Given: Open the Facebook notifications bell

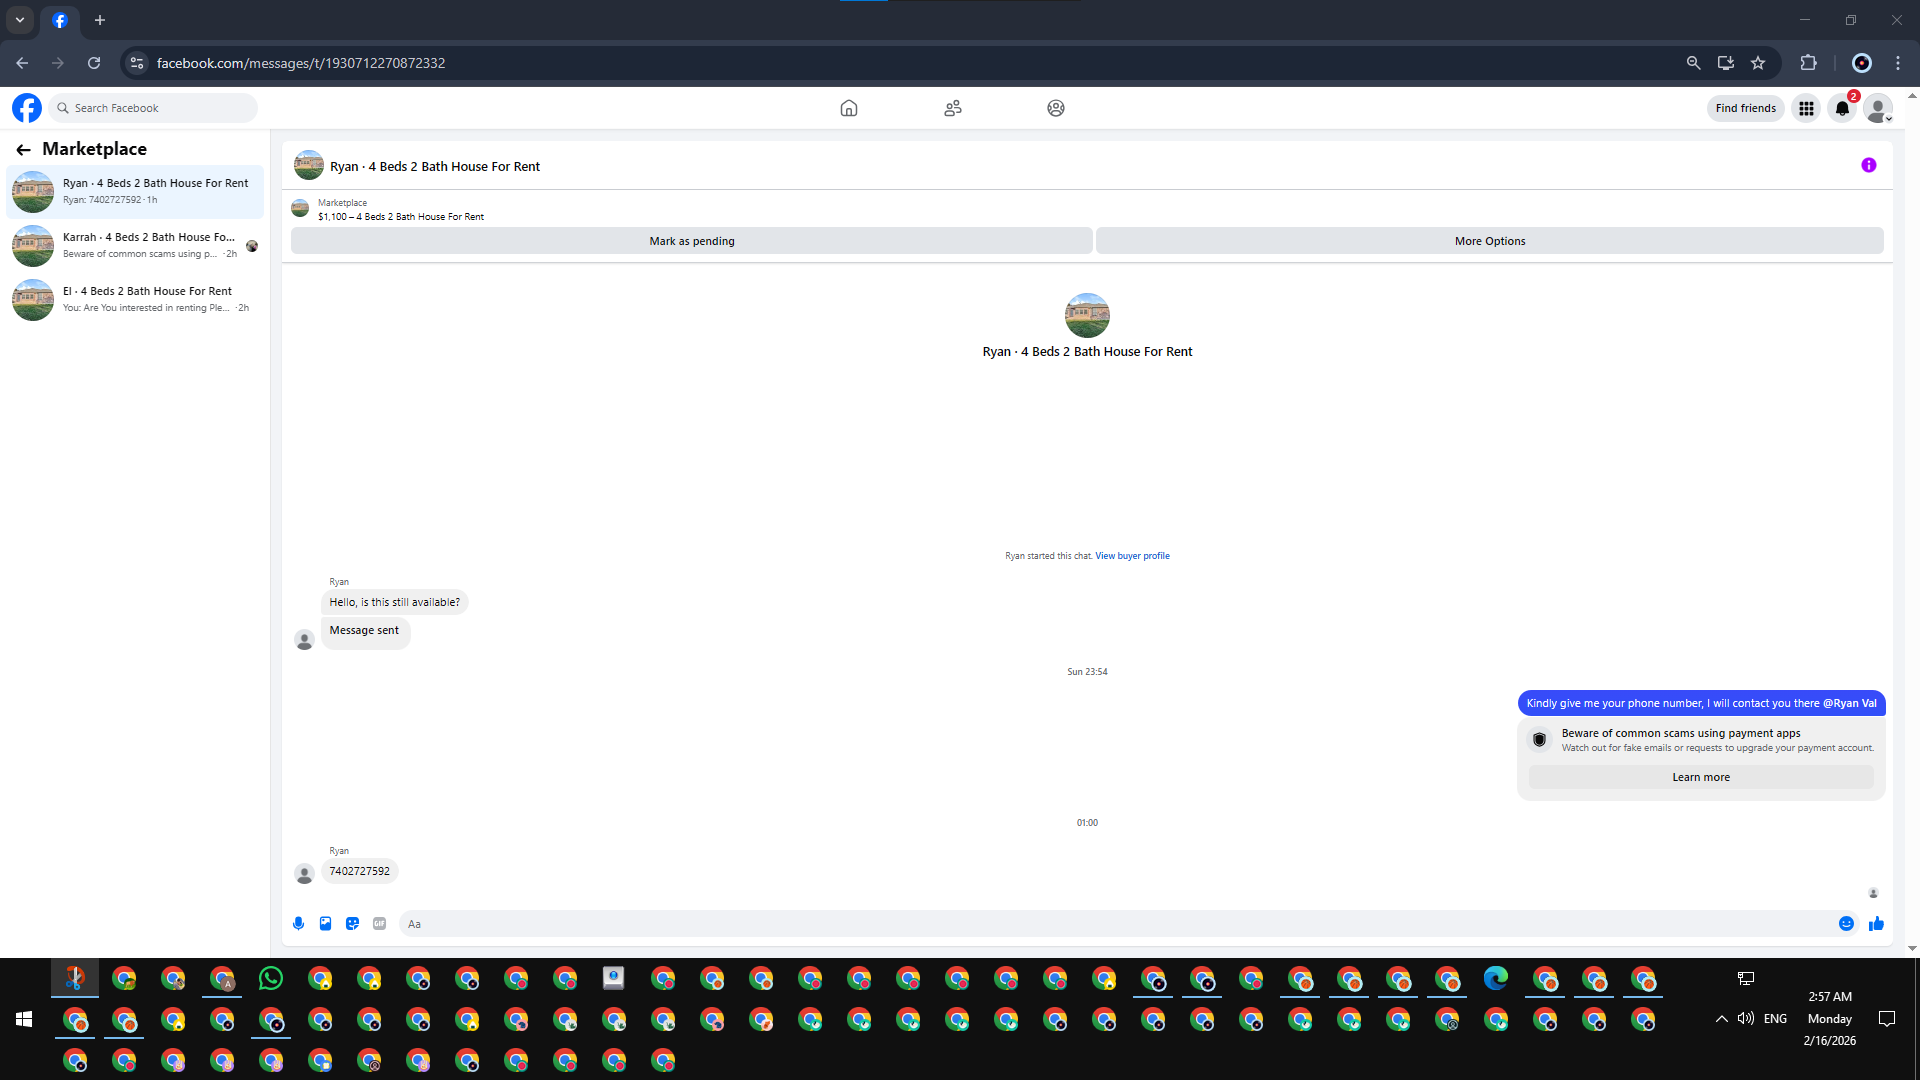Looking at the screenshot, I should pos(1842,108).
